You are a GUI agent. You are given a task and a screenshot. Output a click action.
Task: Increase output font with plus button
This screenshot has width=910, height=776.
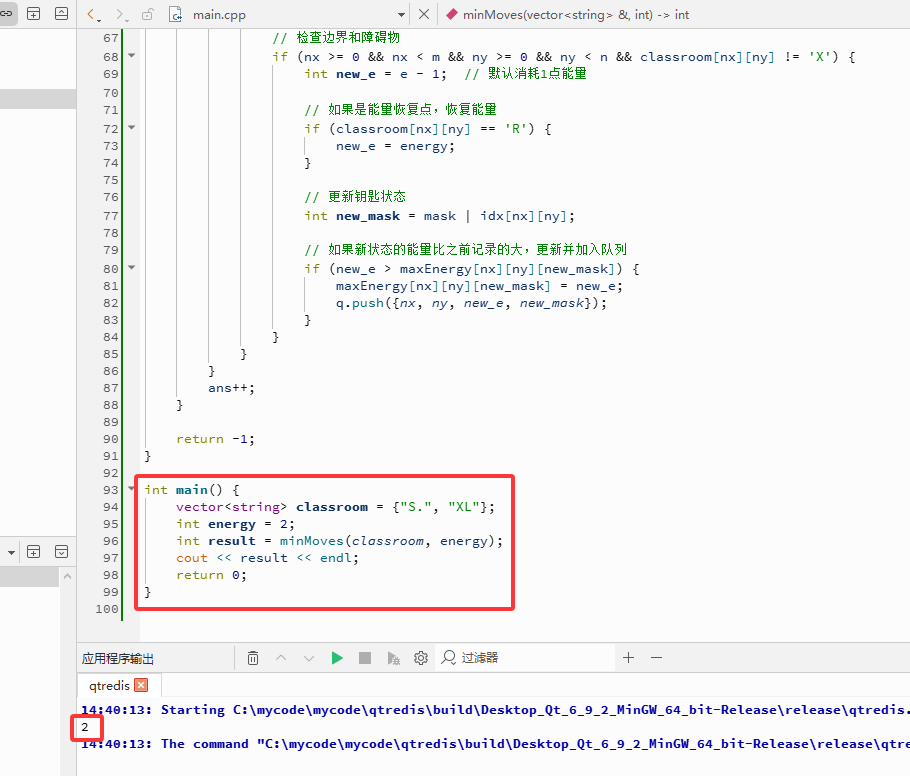pos(629,658)
